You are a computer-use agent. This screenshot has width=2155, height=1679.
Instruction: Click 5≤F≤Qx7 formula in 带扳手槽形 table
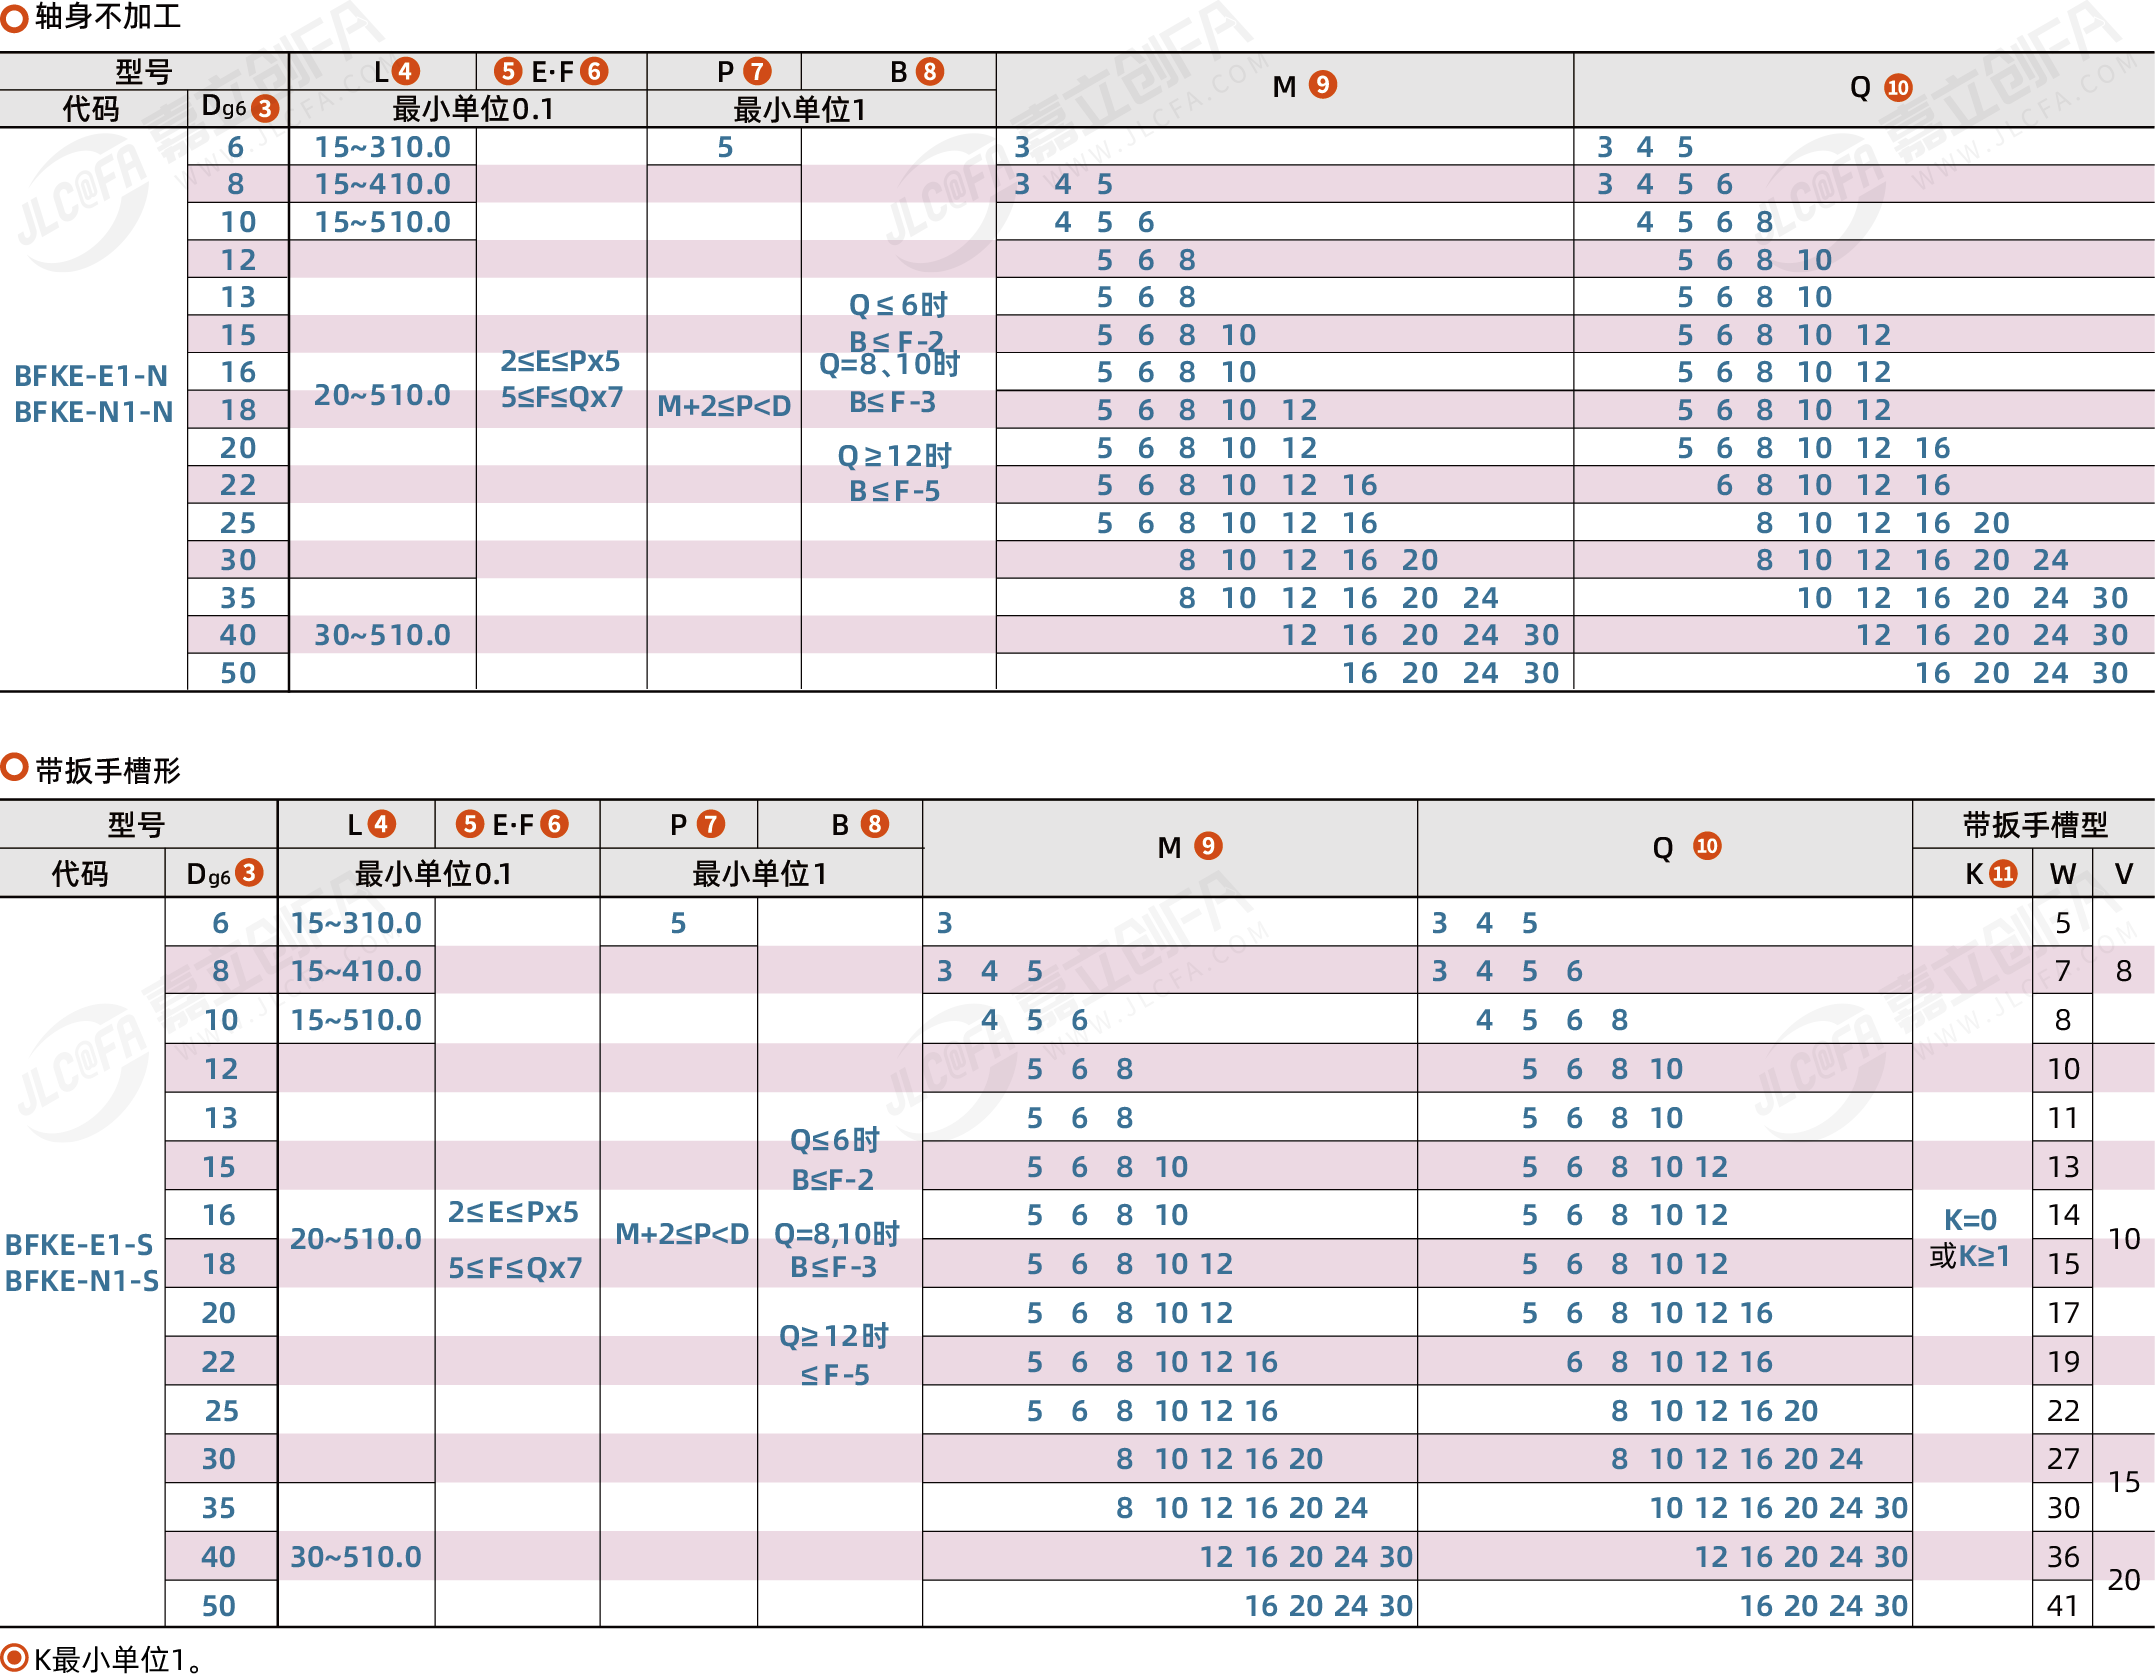click(x=515, y=1268)
